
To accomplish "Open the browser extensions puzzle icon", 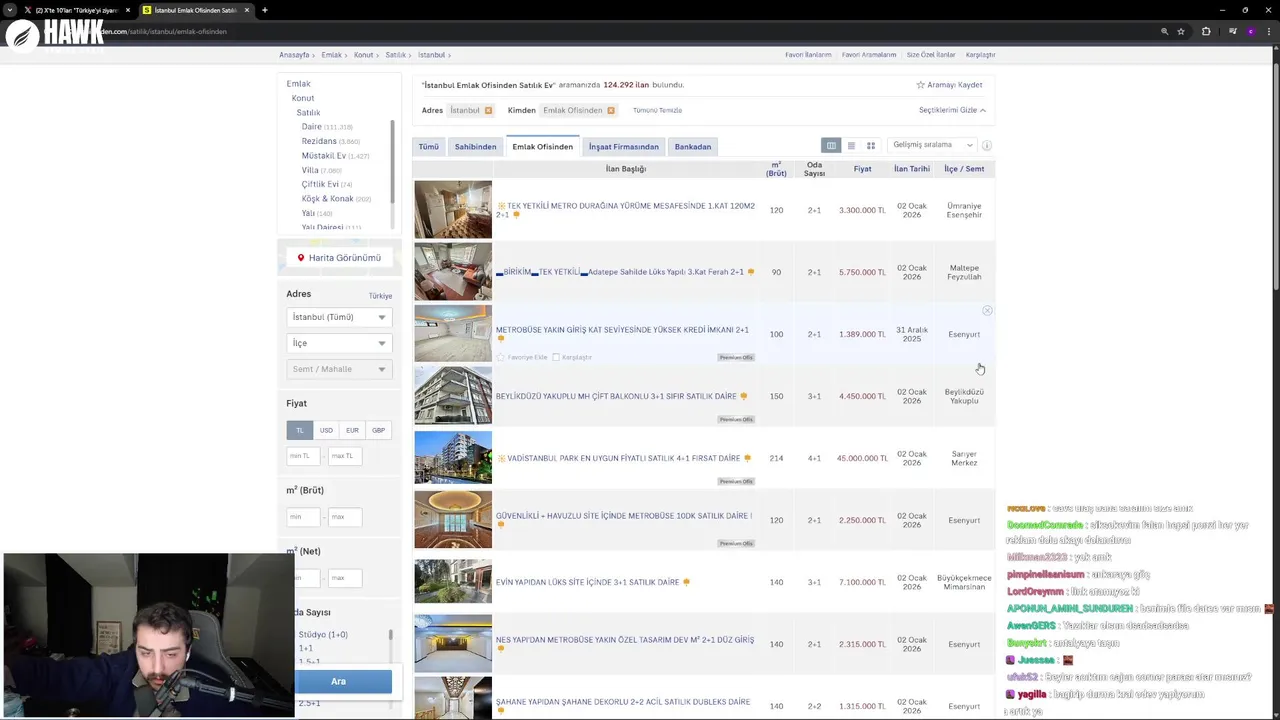I will pyautogui.click(x=1206, y=31).
